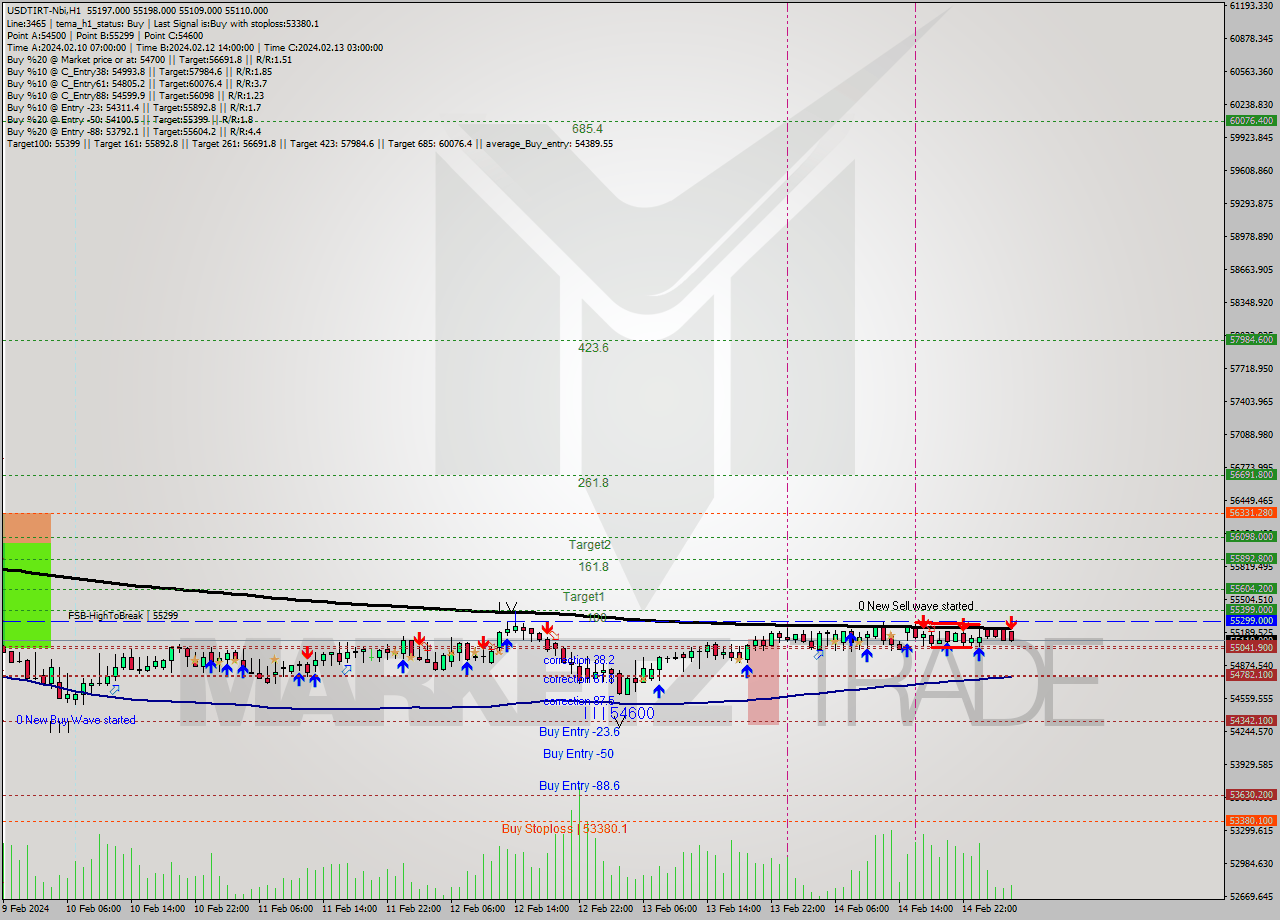The width and height of the screenshot is (1280, 920).
Task: Click red price tag 53630.200
Action: (x=1250, y=795)
